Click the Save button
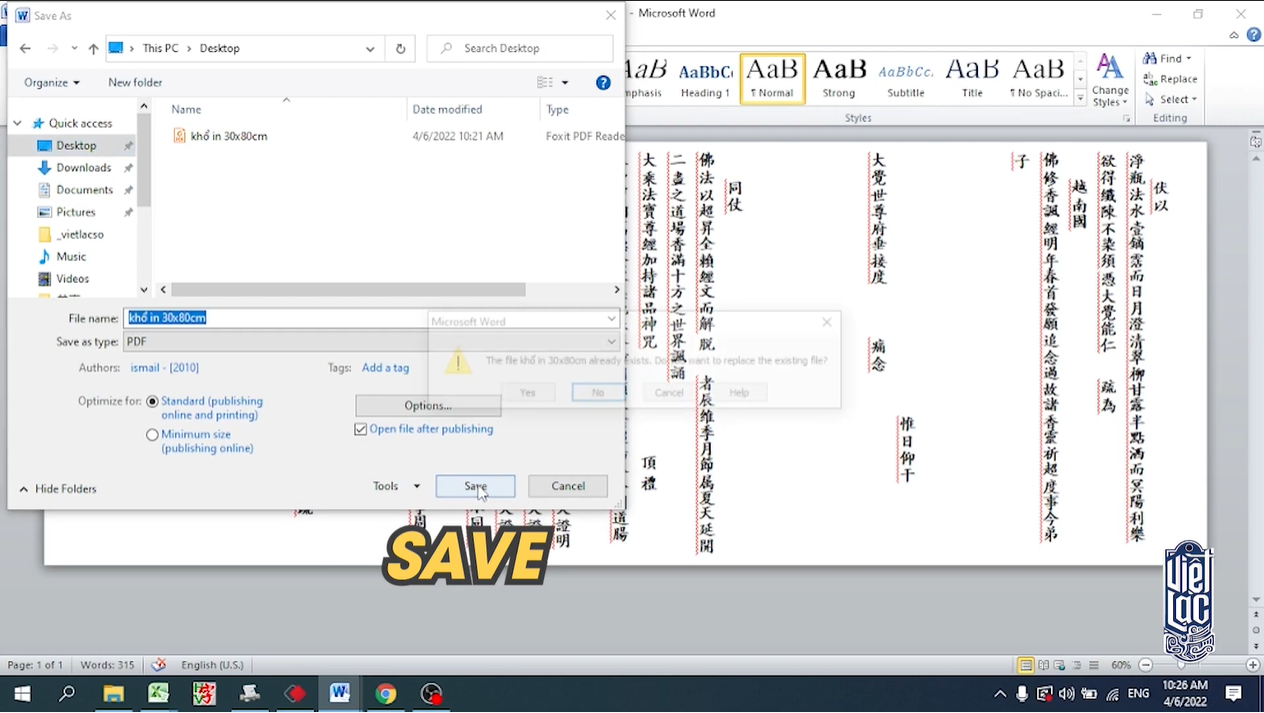Image resolution: width=1264 pixels, height=713 pixels. coord(475,486)
